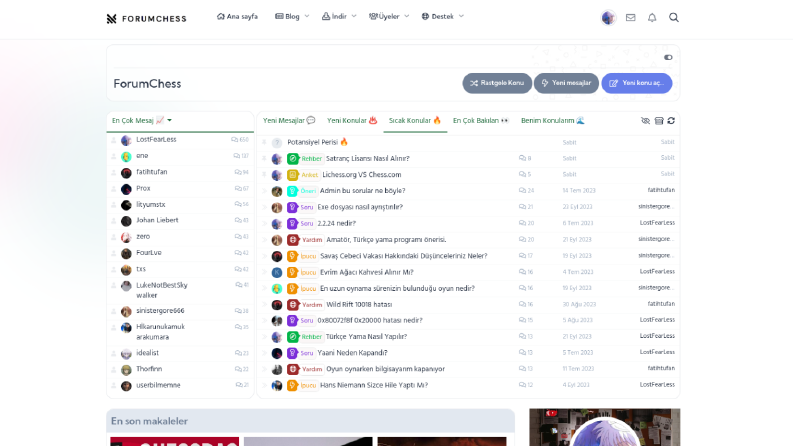Image resolution: width=793 pixels, height=446 pixels.
Task: Click the archive box icon beside refresh
Action: tap(659, 121)
